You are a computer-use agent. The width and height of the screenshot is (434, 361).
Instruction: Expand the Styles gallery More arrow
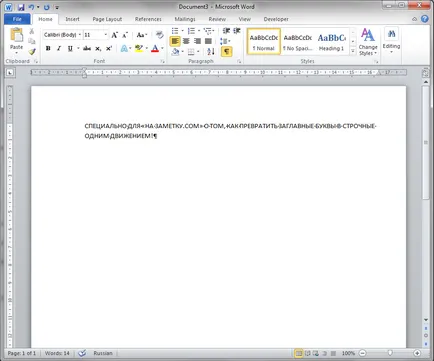tap(353, 51)
